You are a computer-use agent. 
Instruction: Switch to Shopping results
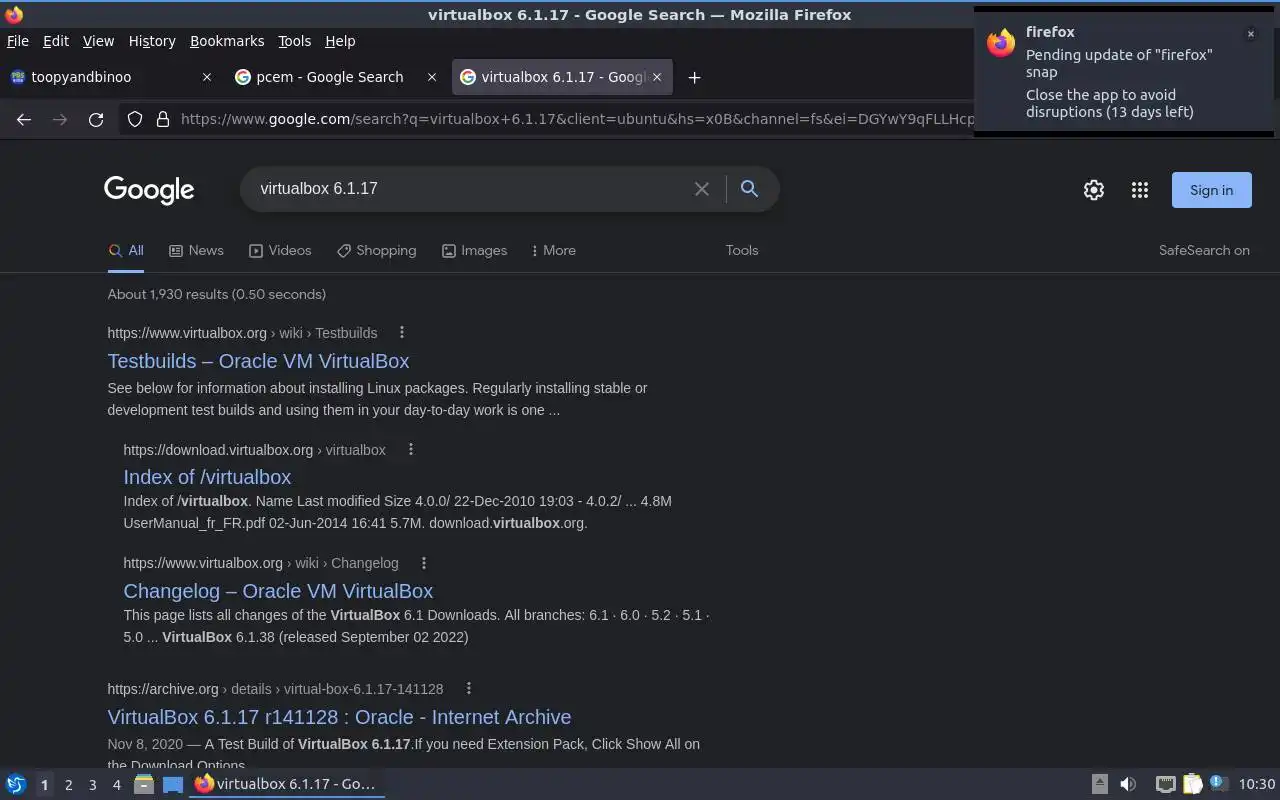(x=376, y=250)
